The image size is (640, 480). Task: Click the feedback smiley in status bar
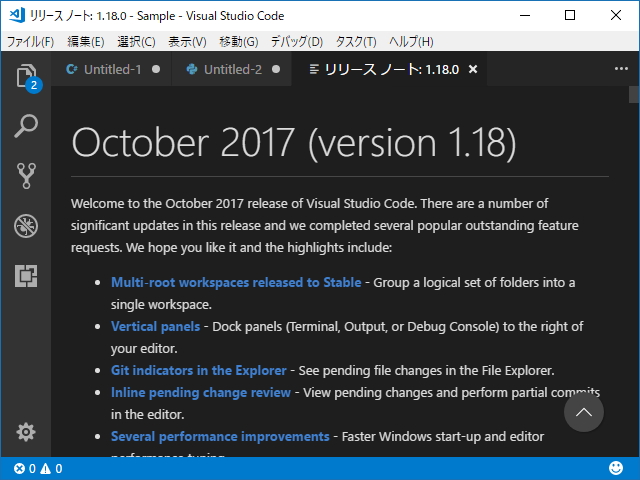pos(616,468)
